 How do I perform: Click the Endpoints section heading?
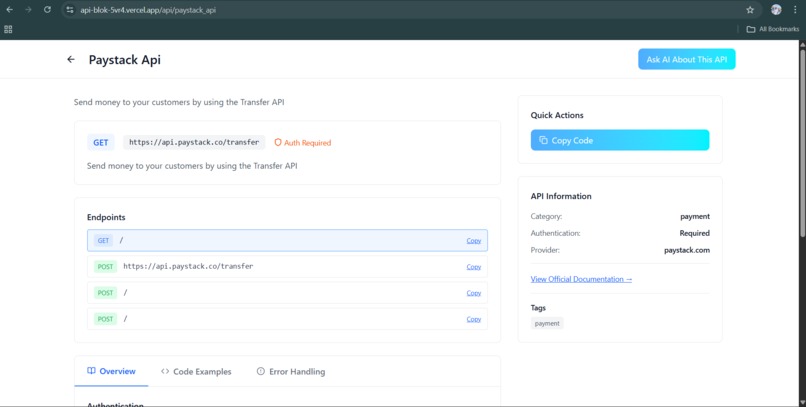(106, 217)
